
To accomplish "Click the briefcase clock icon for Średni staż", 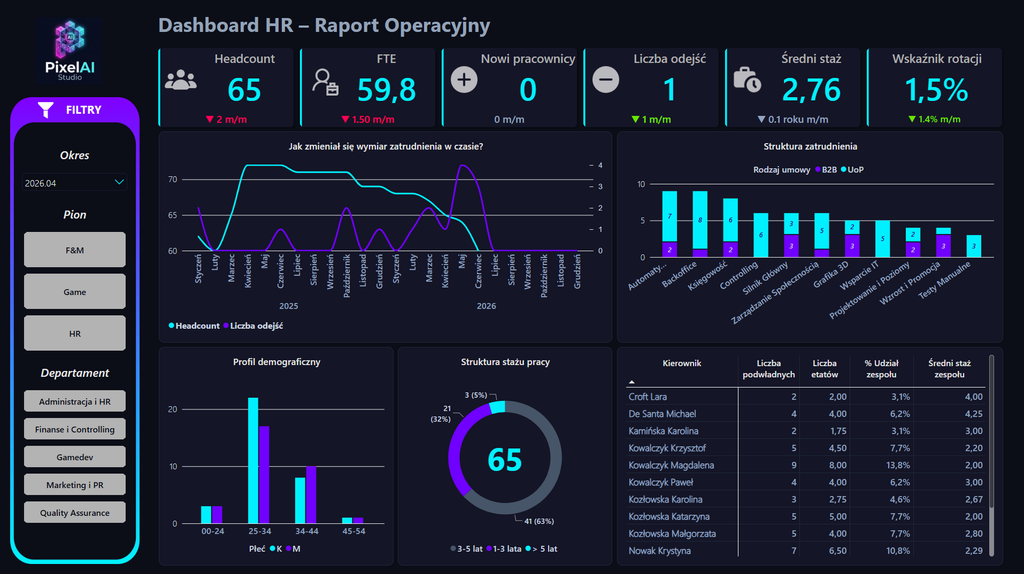I will (747, 80).
